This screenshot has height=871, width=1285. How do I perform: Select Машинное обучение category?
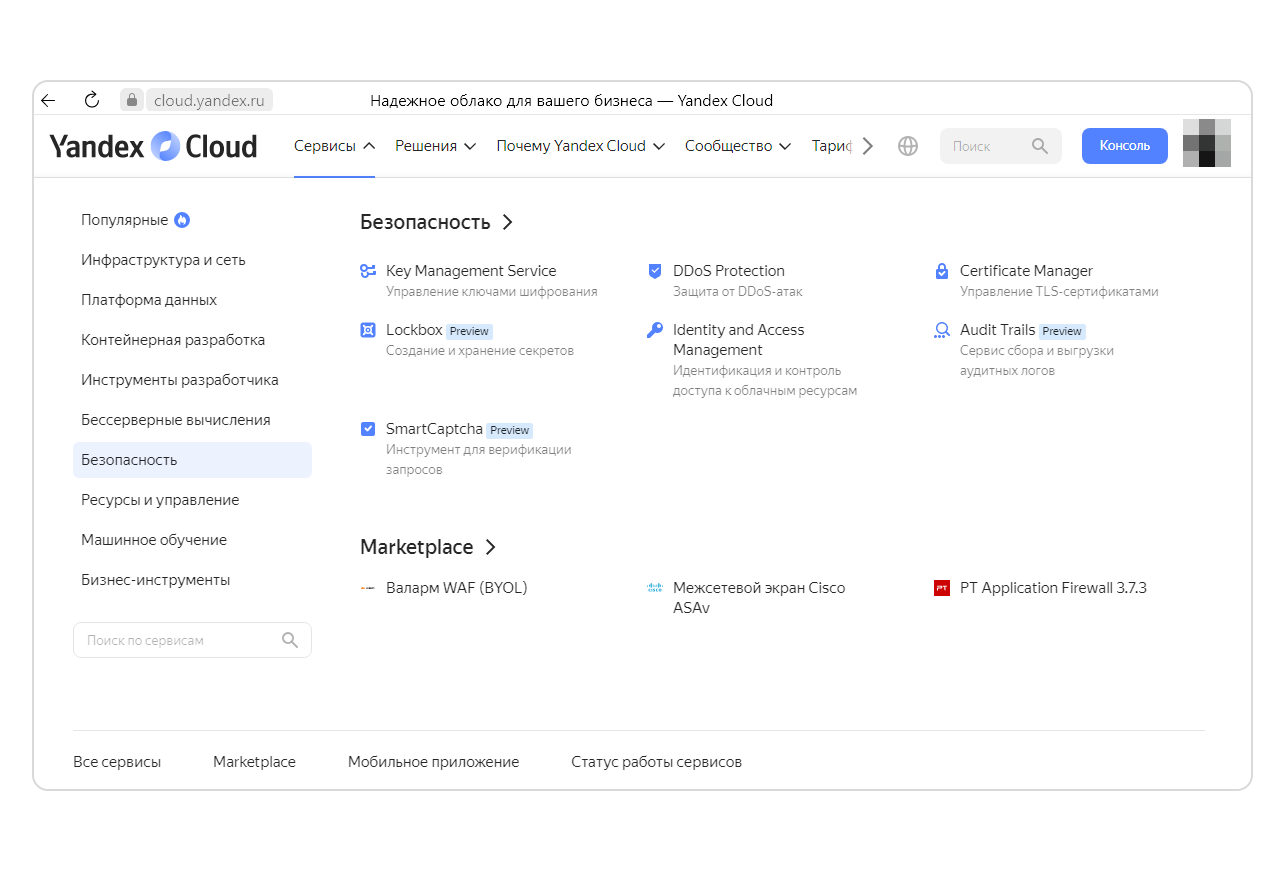(192, 540)
